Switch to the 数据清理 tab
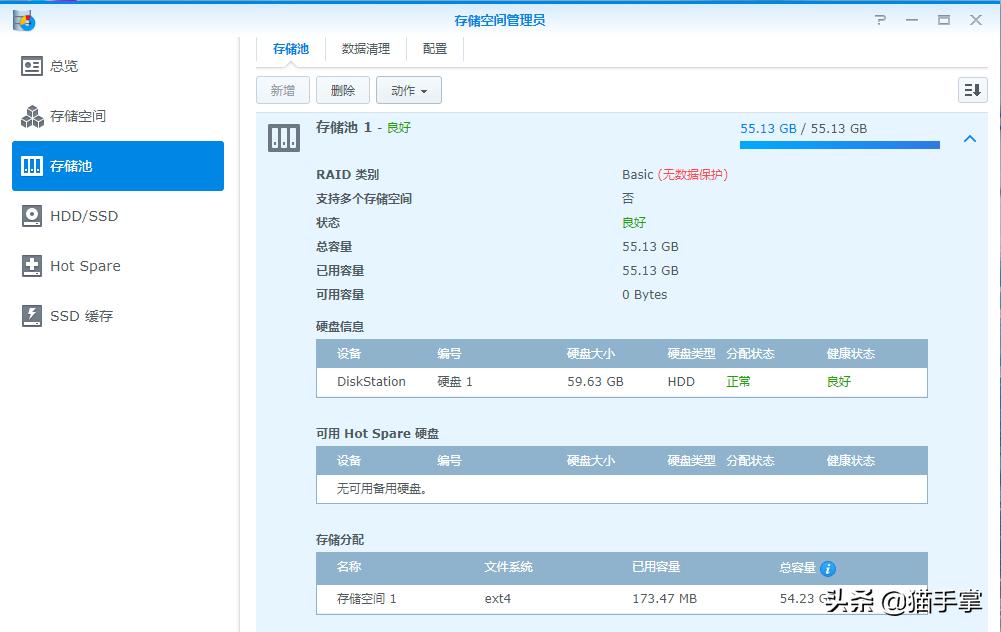The image size is (1001, 632). point(366,48)
